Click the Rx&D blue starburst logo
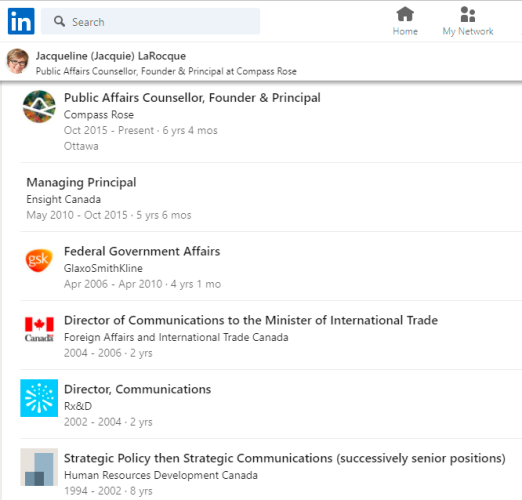The image size is (522, 500). click(39, 398)
